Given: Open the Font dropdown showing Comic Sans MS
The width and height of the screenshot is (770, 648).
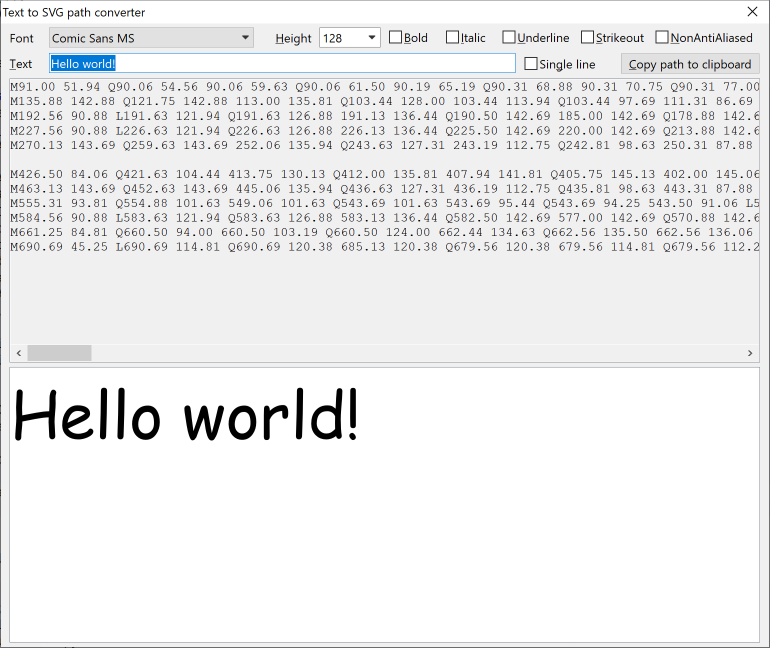Looking at the screenshot, I should (151, 38).
